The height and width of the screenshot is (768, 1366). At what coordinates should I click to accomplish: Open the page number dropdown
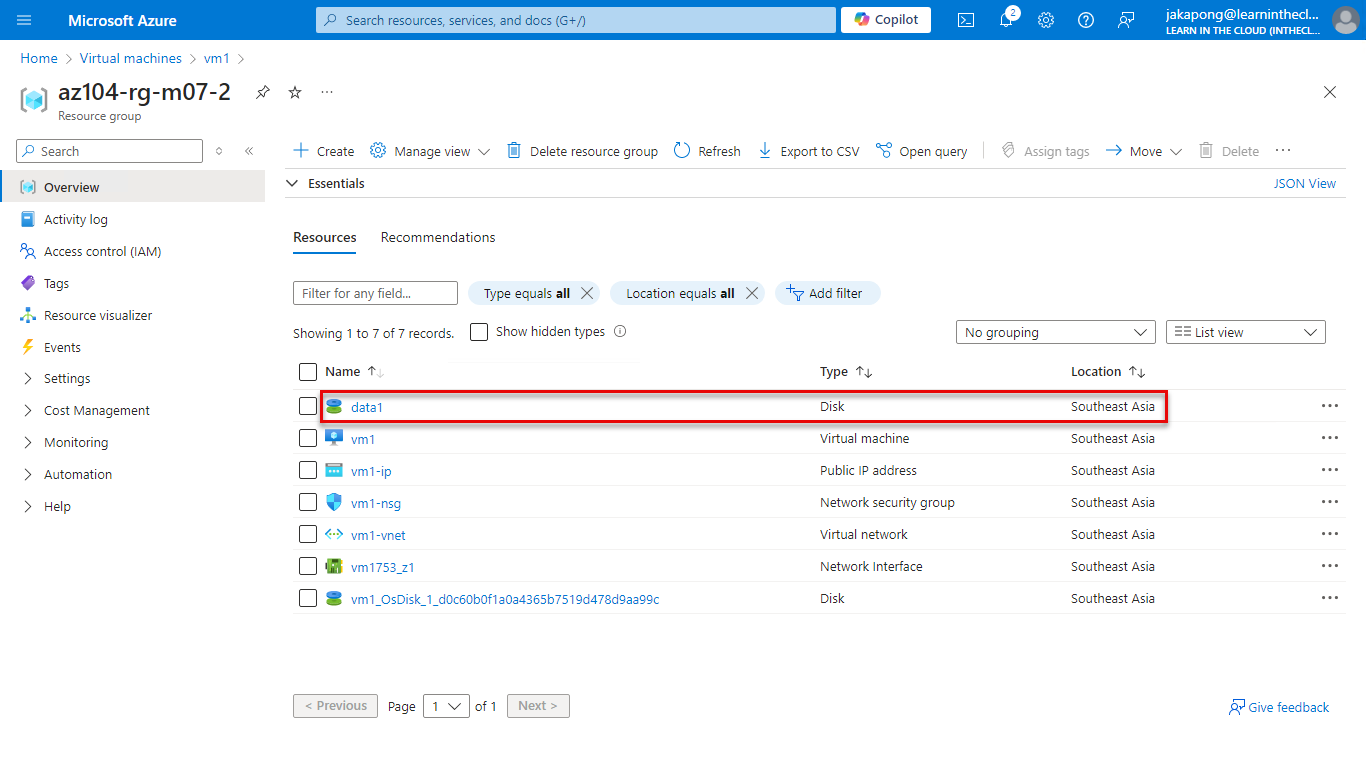pyautogui.click(x=446, y=705)
